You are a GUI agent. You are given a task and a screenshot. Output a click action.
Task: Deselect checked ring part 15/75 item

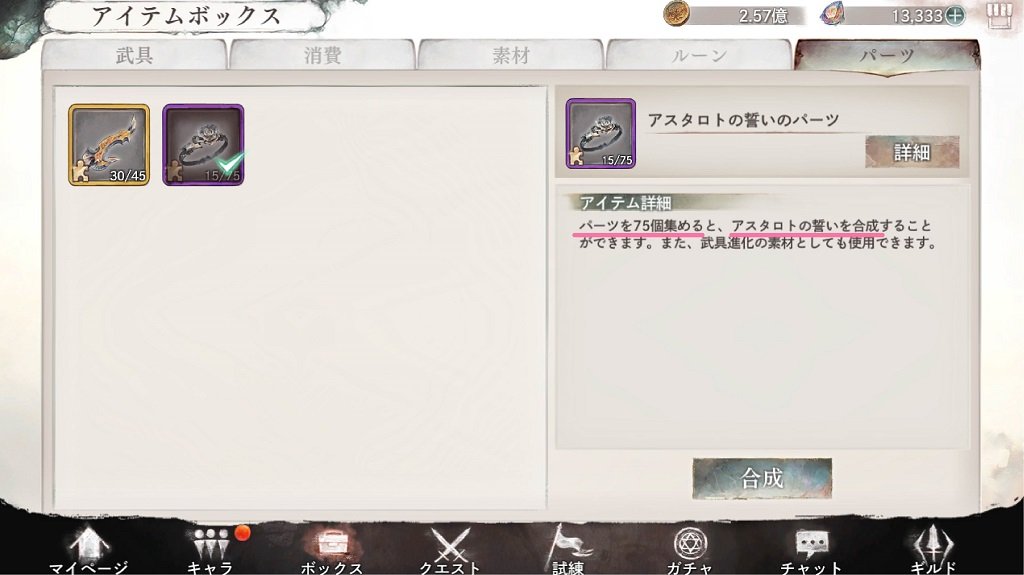[203, 145]
